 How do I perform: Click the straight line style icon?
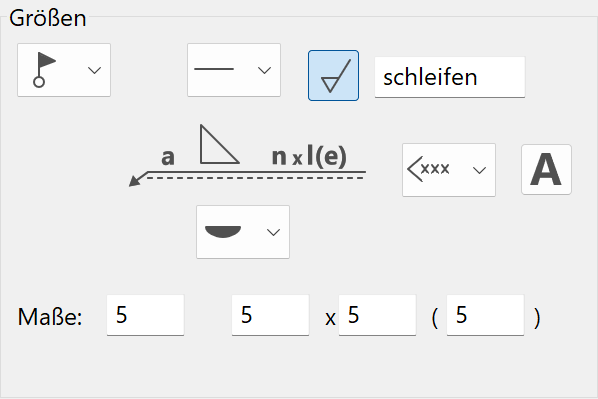coord(214,69)
